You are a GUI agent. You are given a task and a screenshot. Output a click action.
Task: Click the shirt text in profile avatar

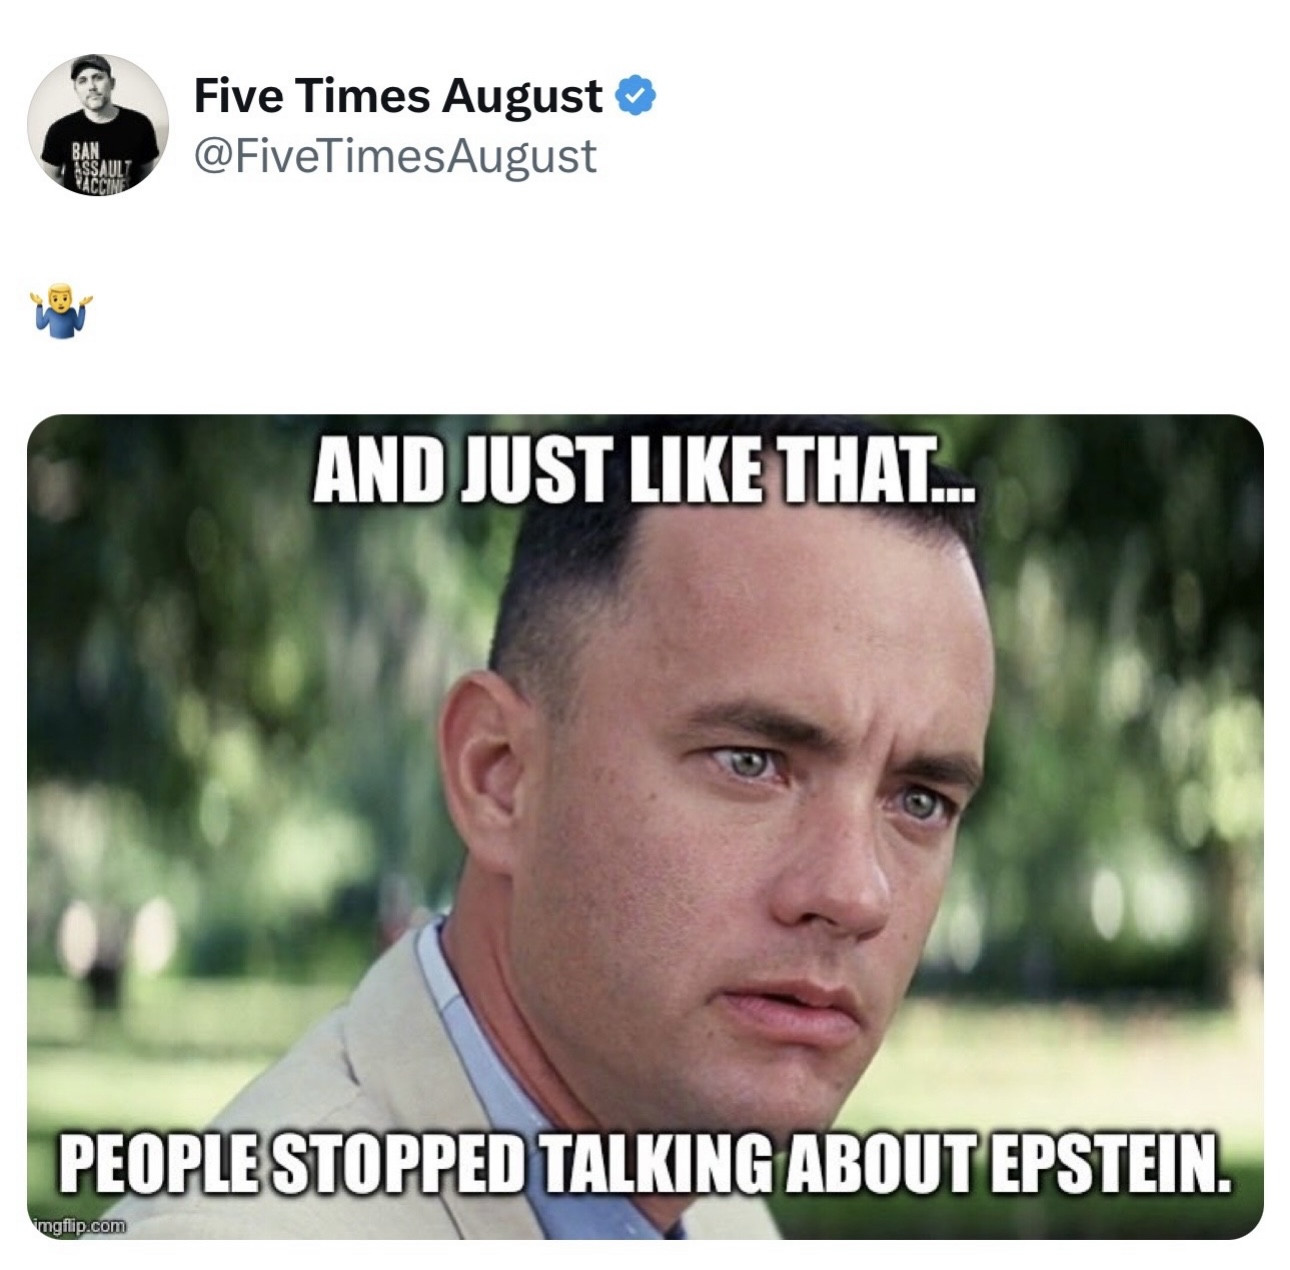(x=98, y=170)
